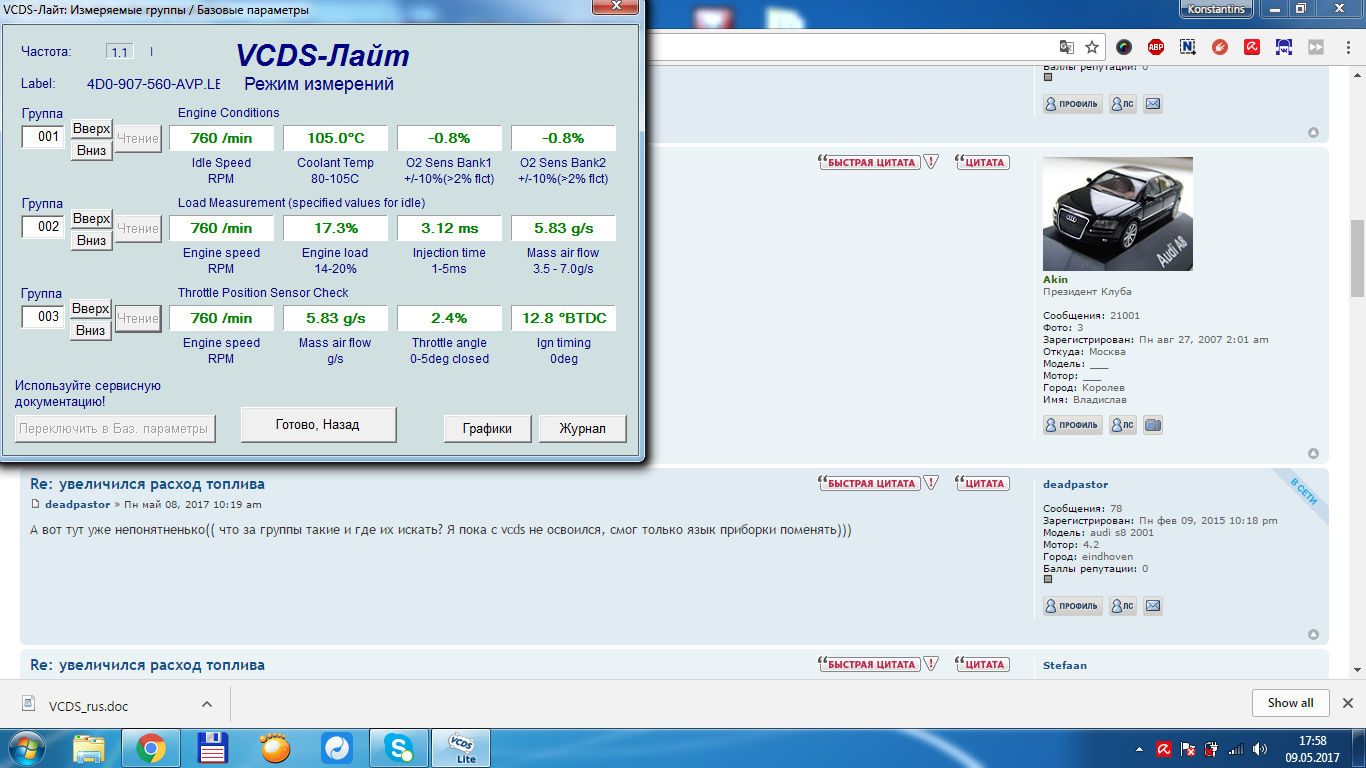Open the deadpastor username link in sidebar
1366x768 pixels.
[1075, 485]
